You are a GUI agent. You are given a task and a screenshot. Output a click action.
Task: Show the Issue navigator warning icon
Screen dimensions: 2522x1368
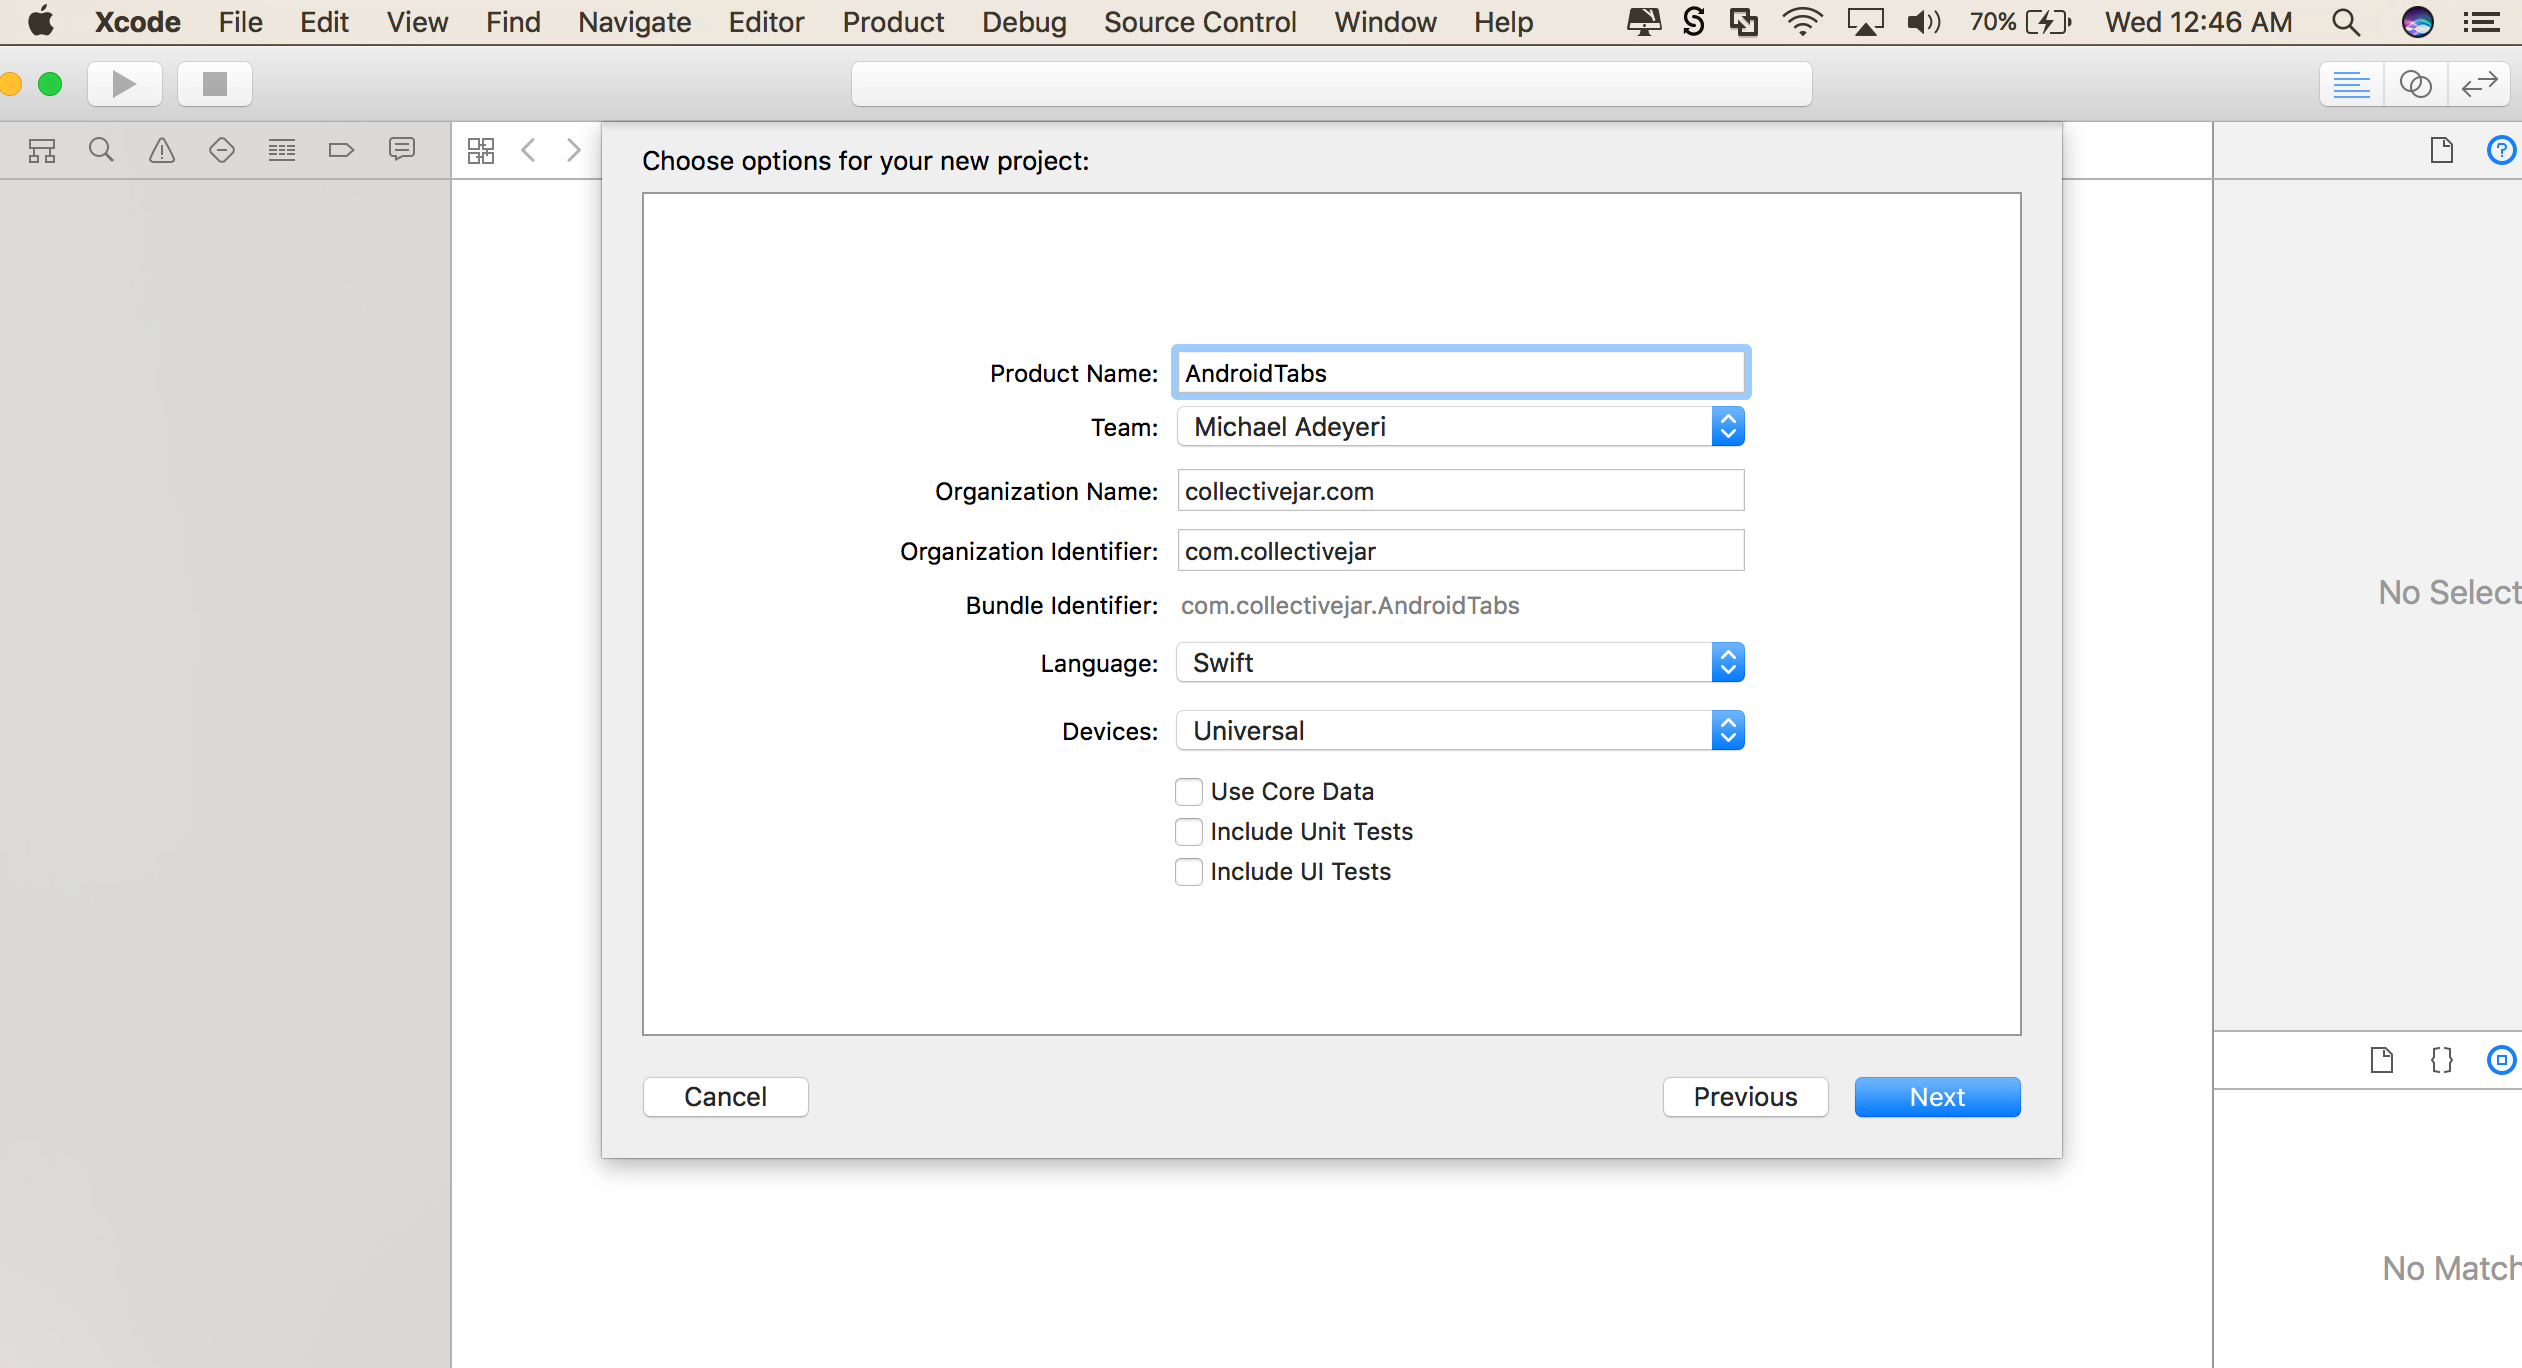[161, 150]
